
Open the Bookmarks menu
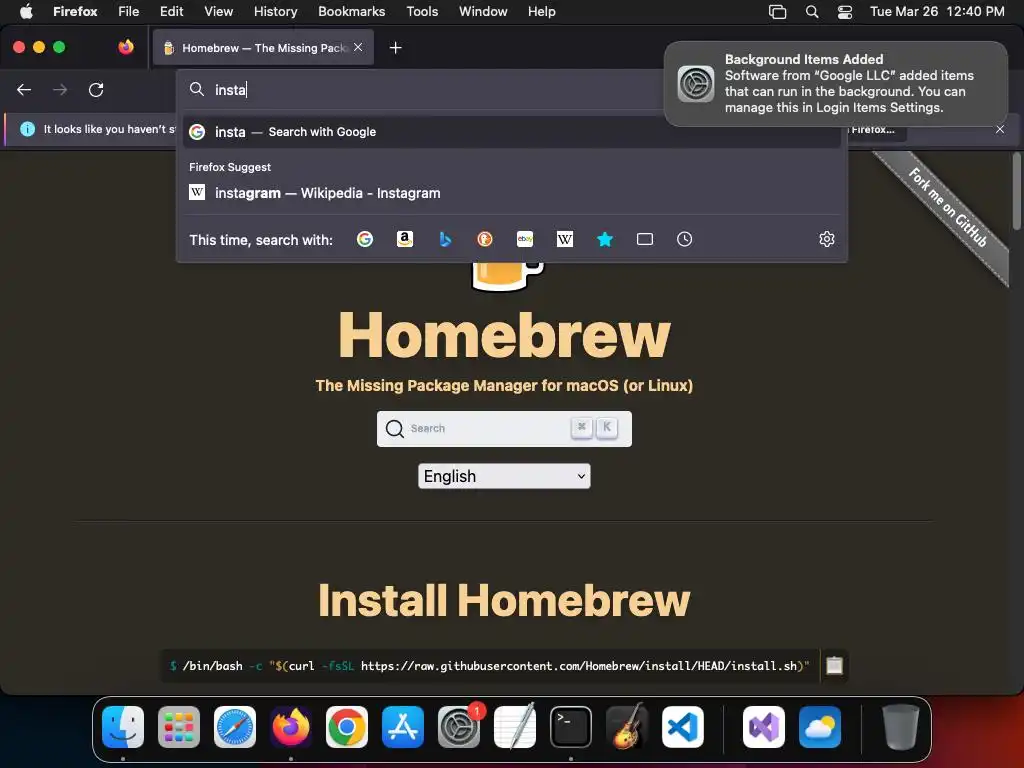(351, 11)
